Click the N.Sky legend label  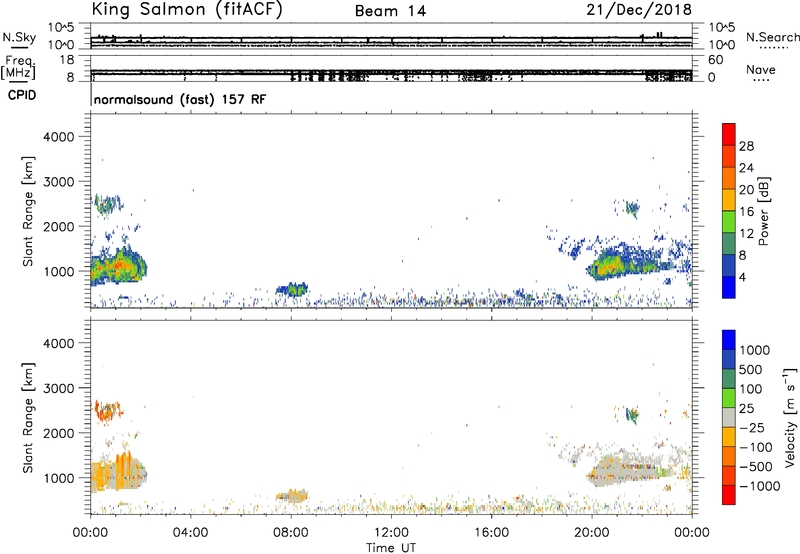19,38
